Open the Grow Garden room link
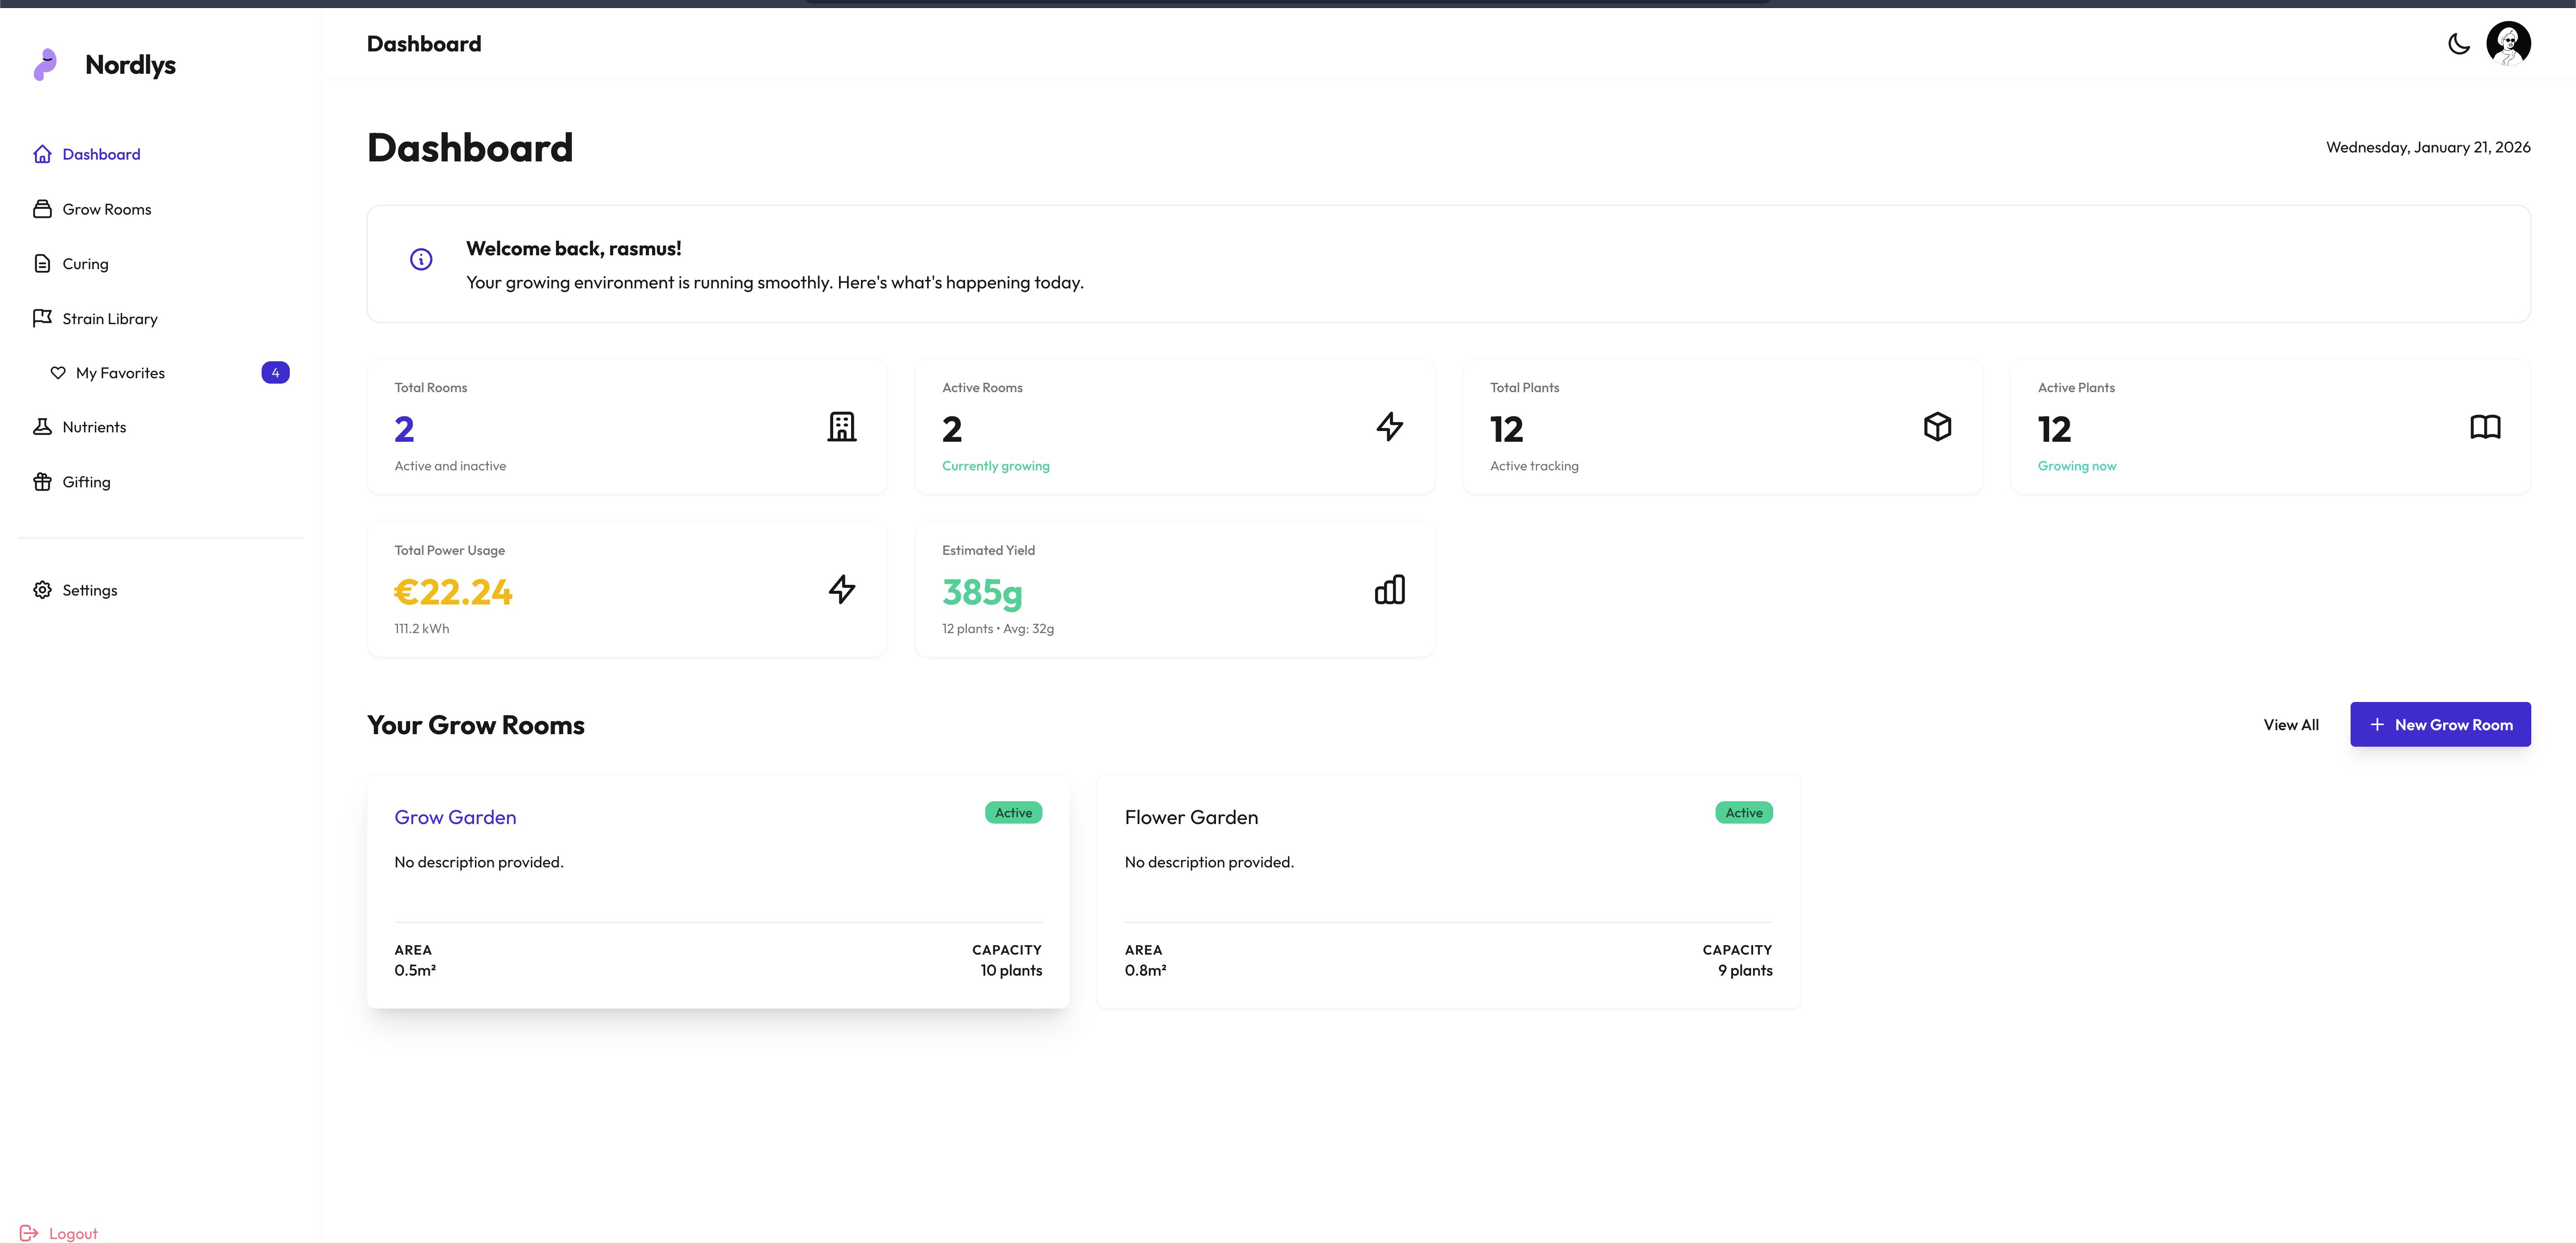This screenshot has width=2576, height=1243. click(455, 817)
